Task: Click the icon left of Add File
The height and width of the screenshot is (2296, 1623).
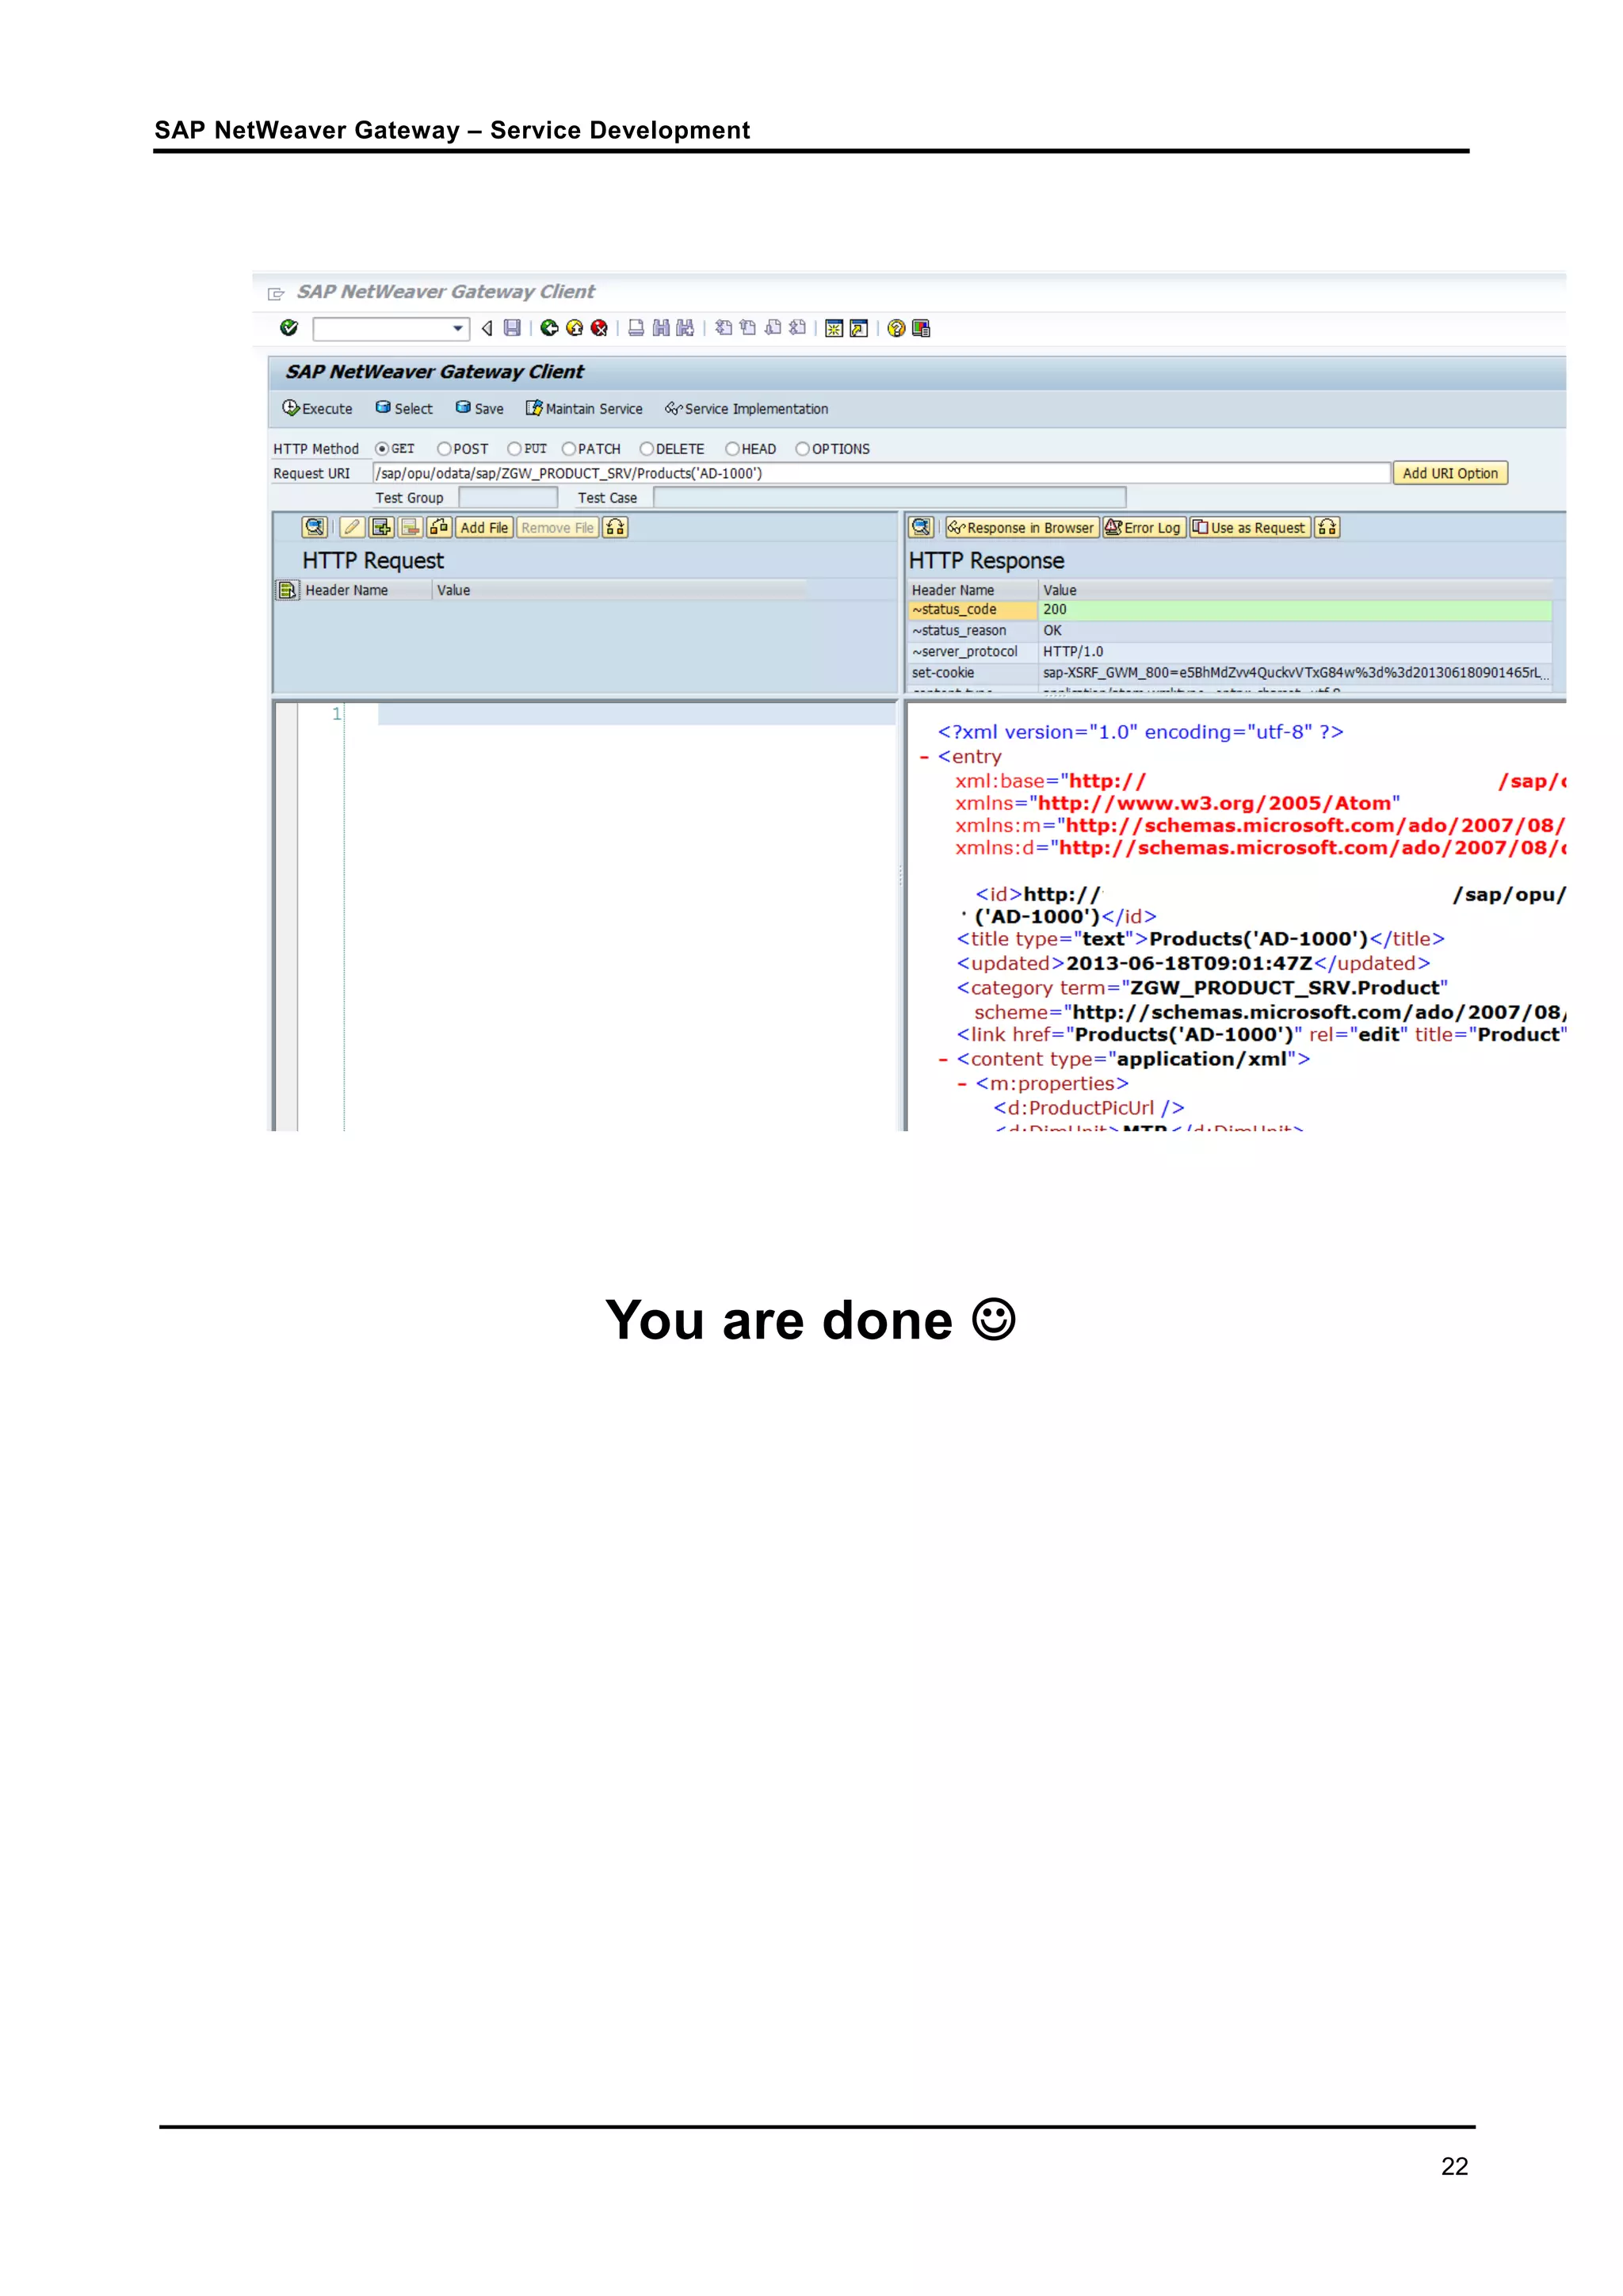Action: pyautogui.click(x=439, y=527)
